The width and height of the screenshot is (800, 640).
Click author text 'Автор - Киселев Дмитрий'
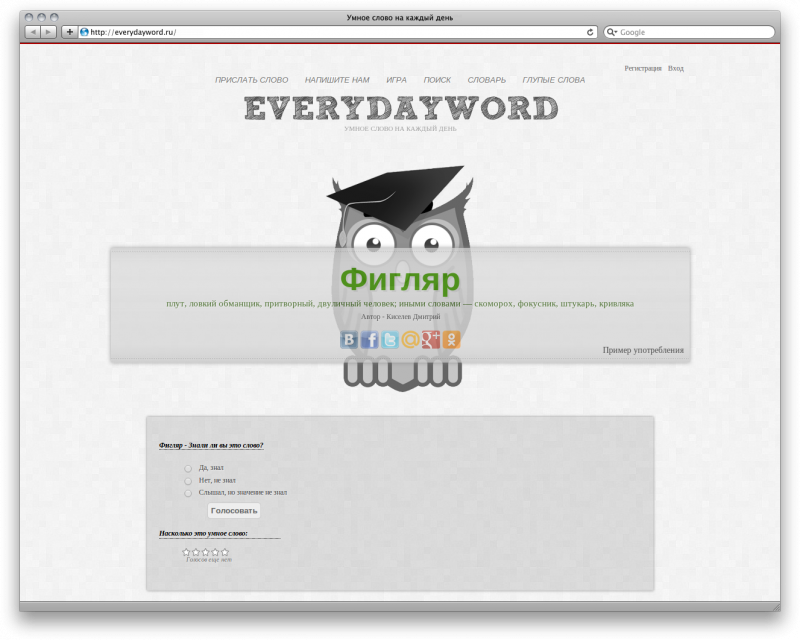tap(401, 317)
